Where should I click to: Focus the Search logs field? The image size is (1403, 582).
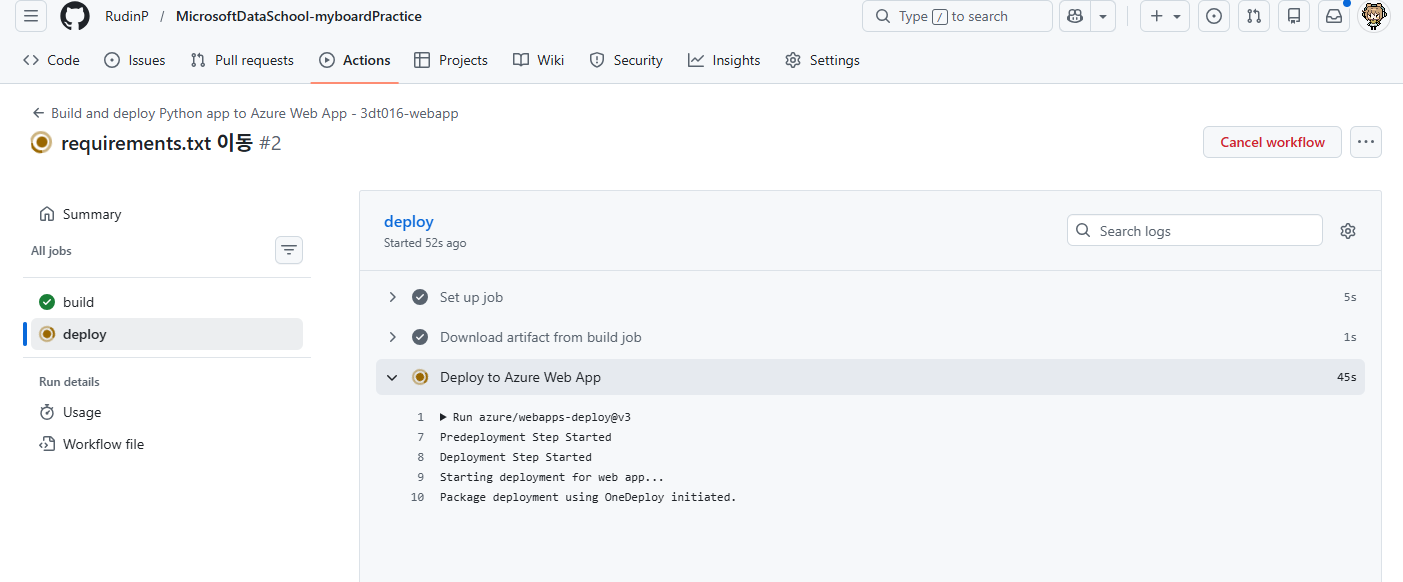click(1195, 231)
